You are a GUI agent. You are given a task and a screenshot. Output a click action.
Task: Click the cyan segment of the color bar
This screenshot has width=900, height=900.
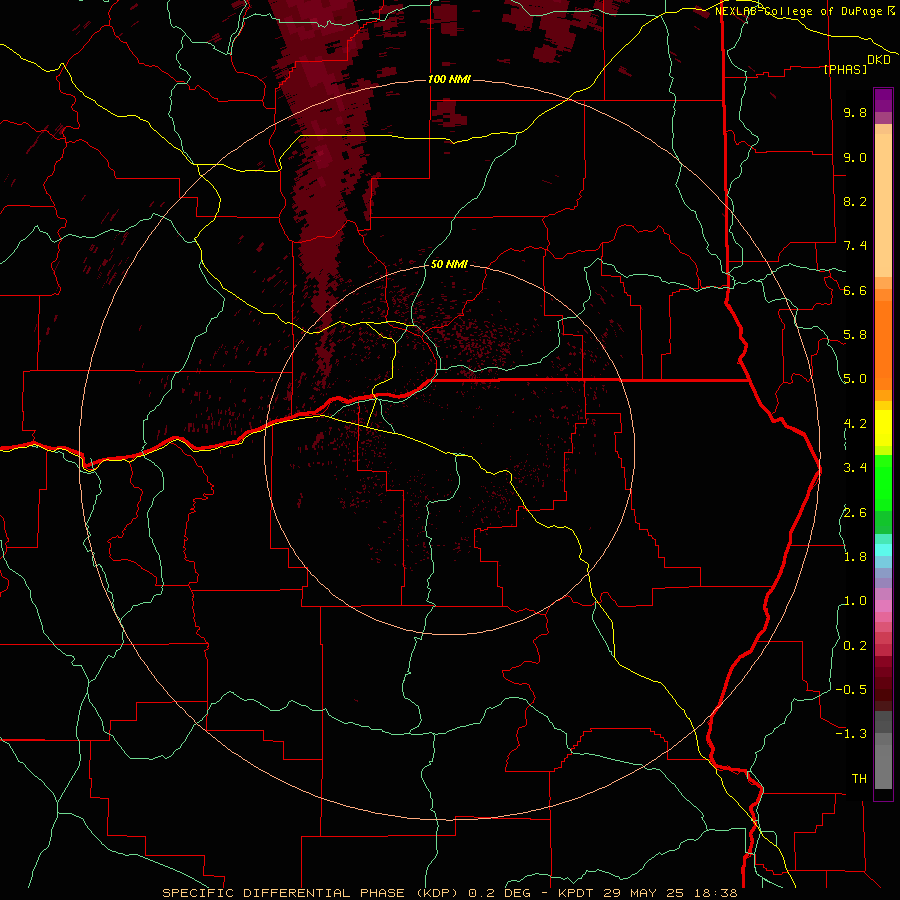click(883, 550)
